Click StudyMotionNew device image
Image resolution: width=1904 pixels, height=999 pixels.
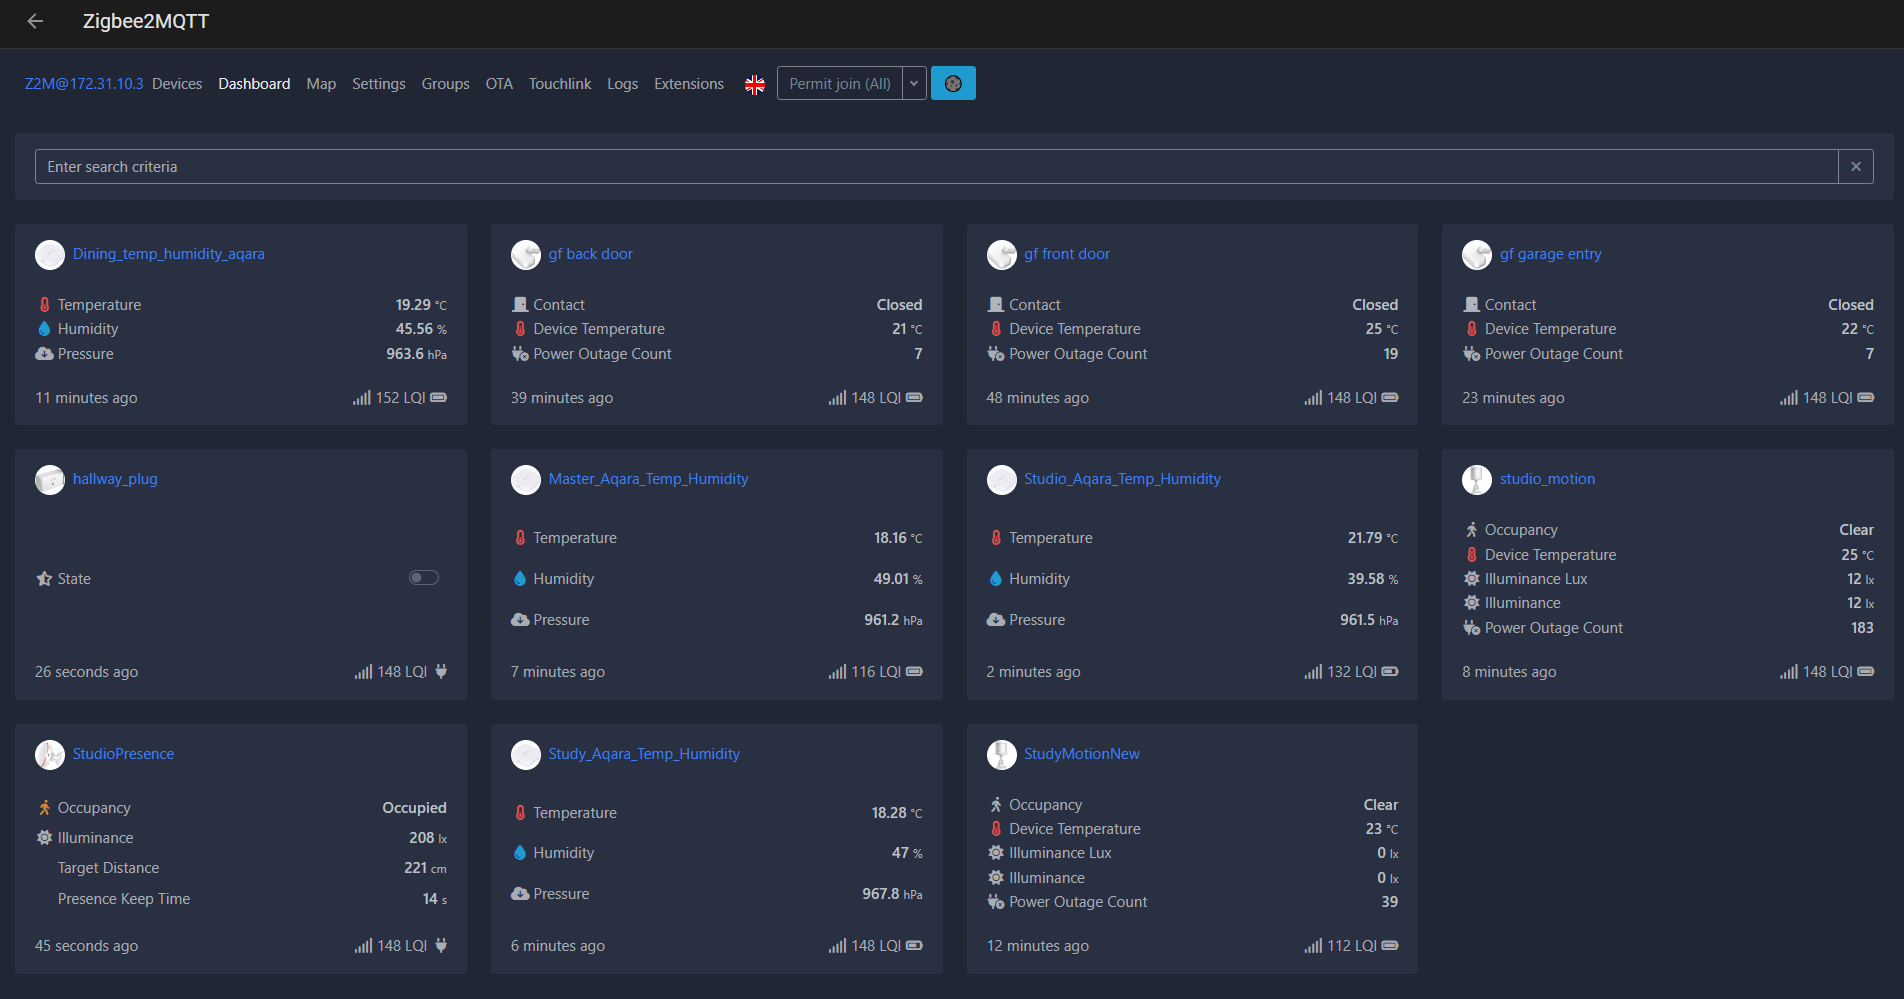[1002, 755]
